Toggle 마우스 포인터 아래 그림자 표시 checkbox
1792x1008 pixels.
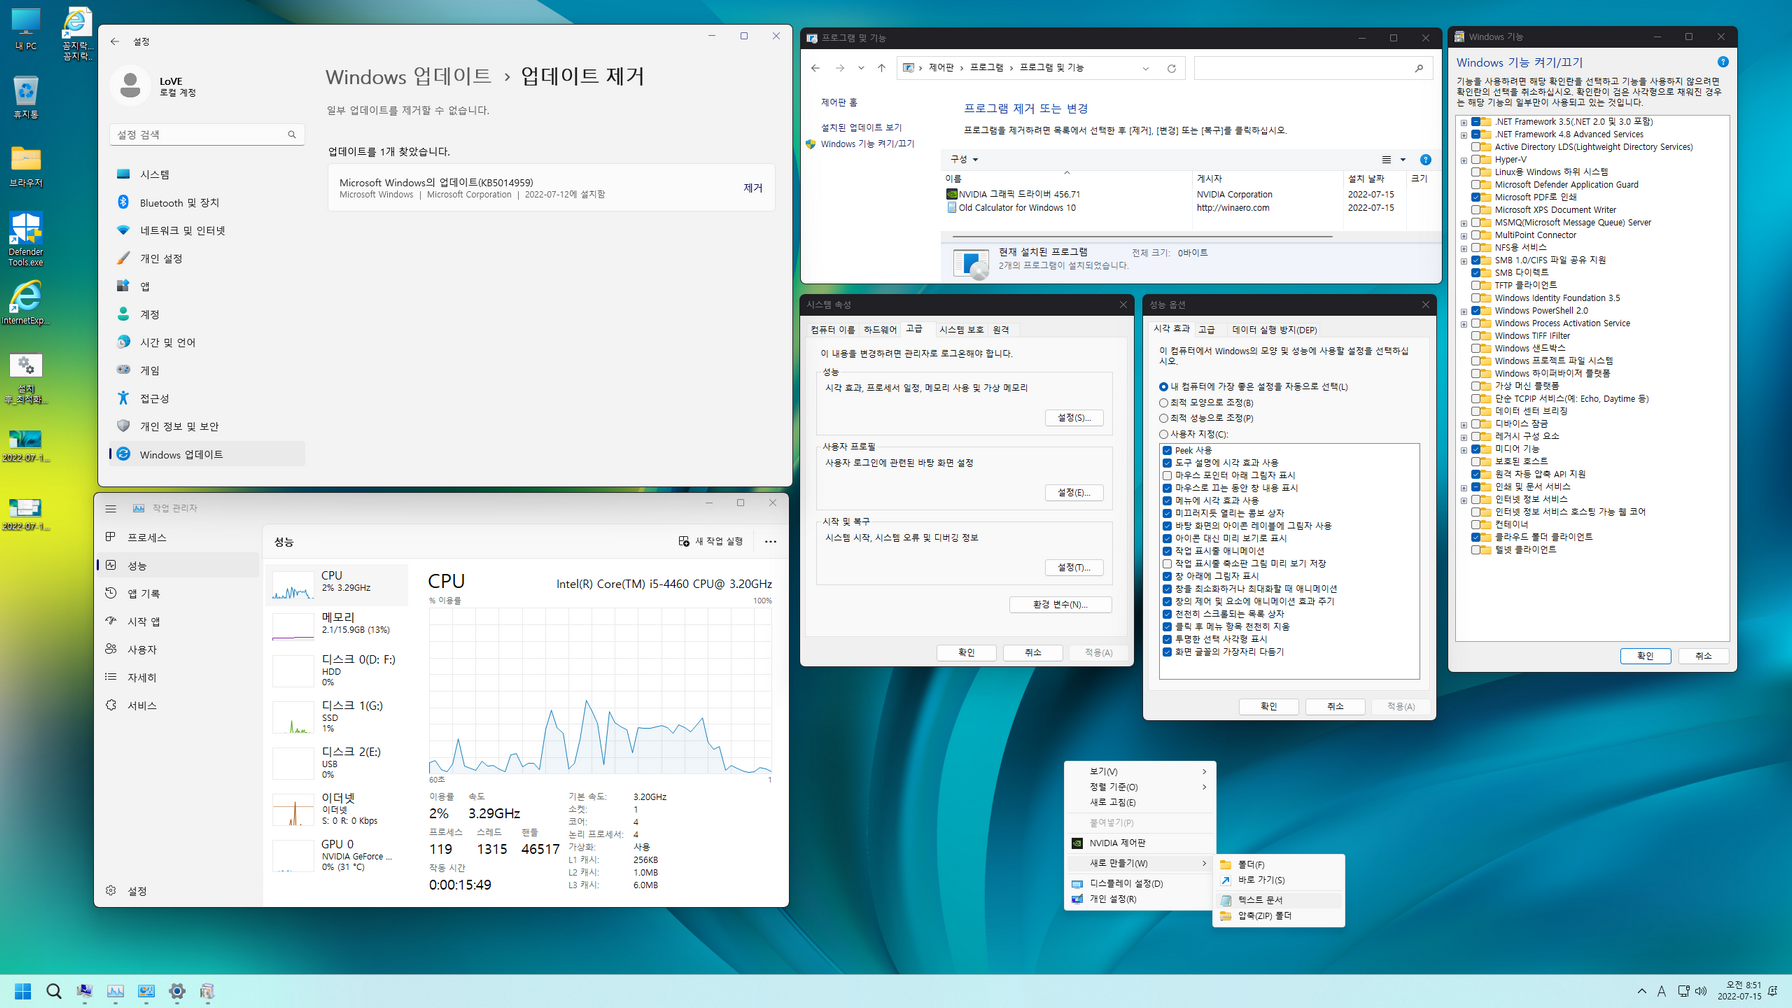click(1167, 475)
